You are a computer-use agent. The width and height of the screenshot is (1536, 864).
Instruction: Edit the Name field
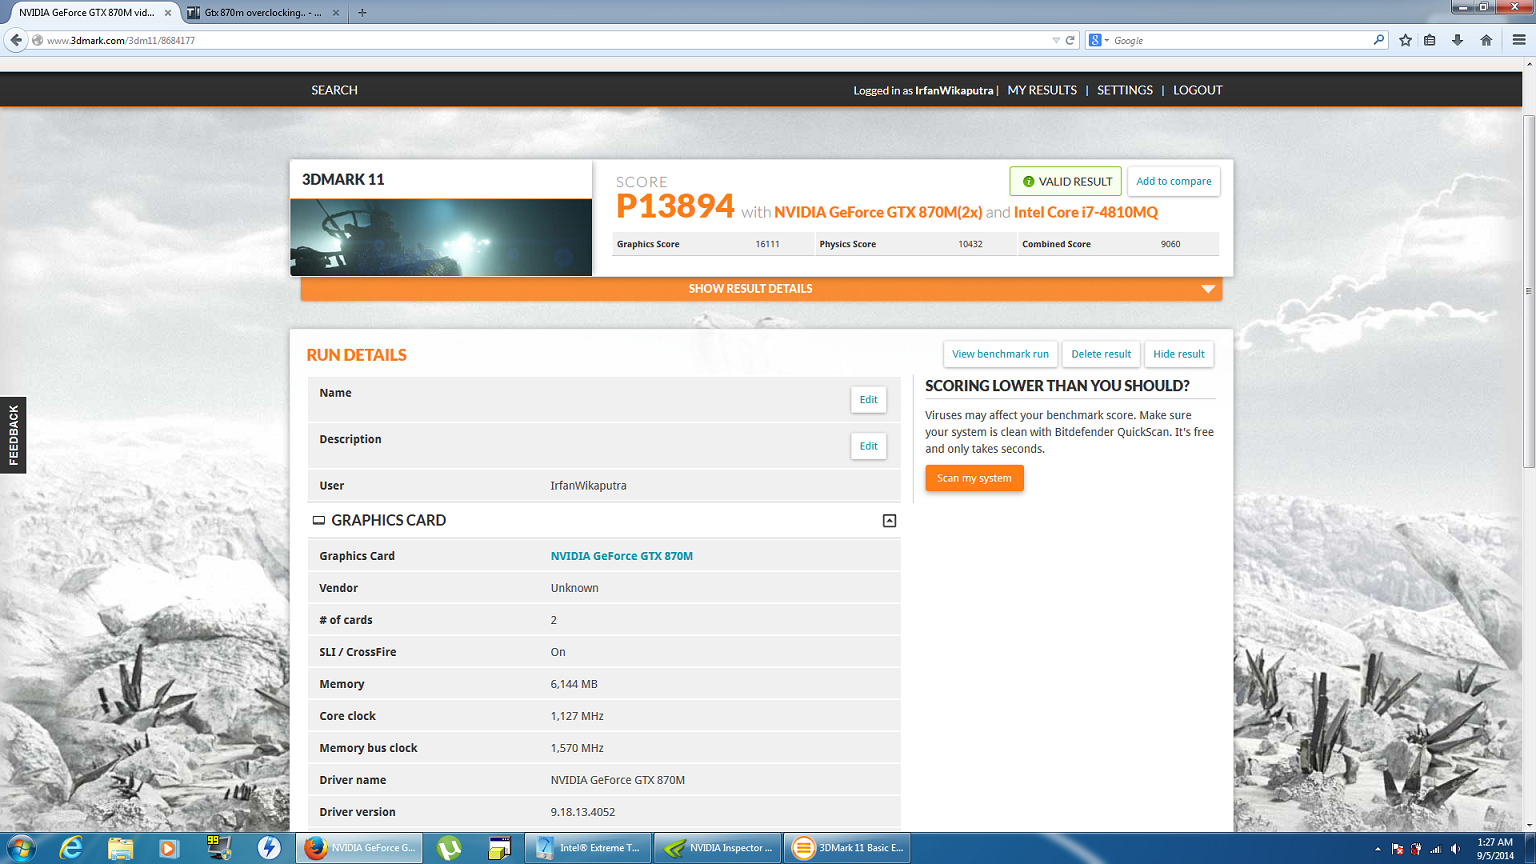click(868, 400)
